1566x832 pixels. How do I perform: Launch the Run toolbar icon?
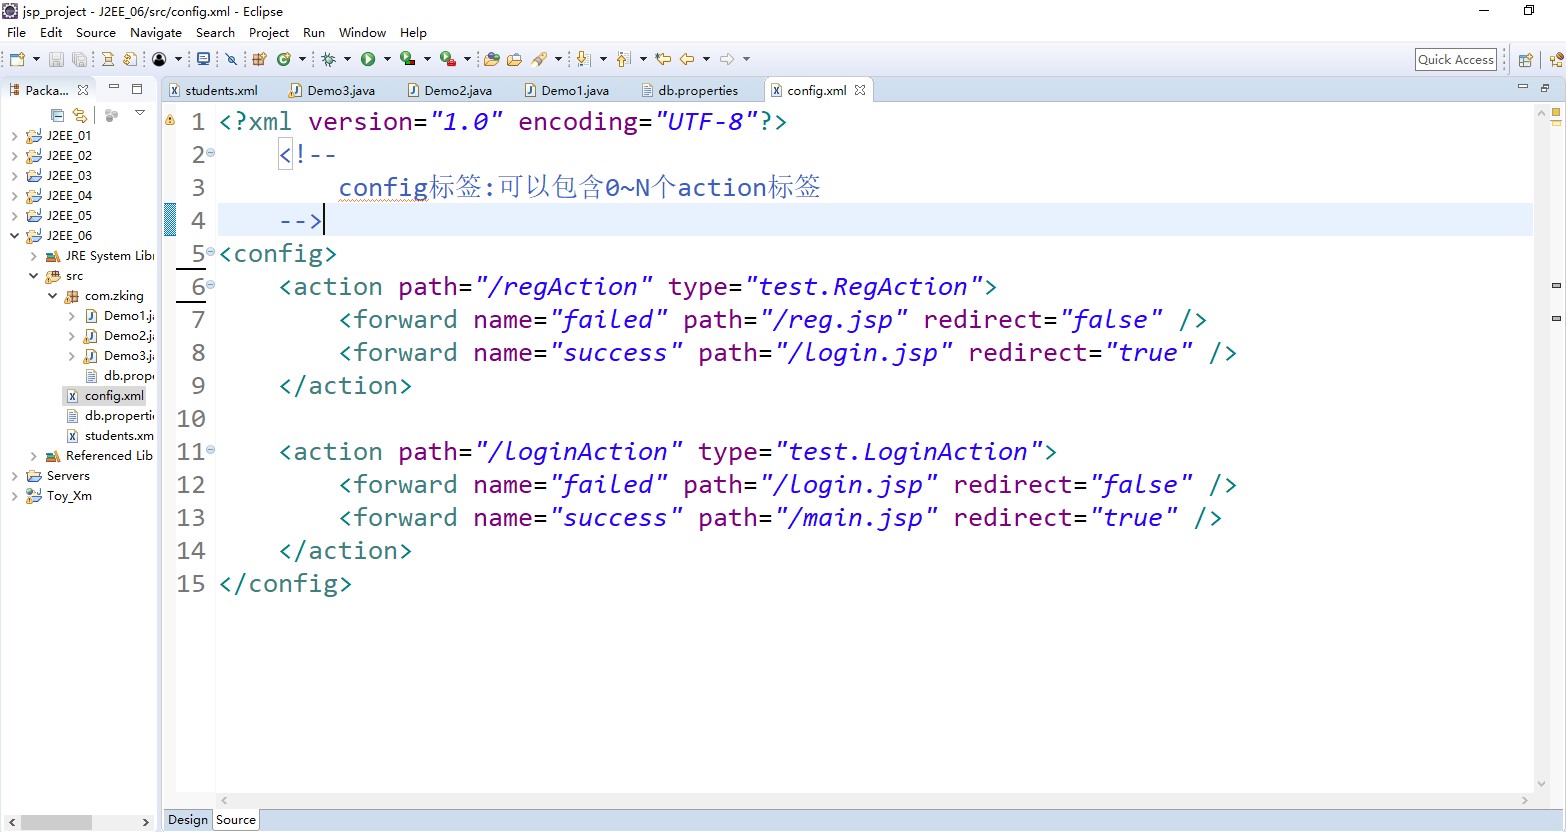tap(369, 59)
